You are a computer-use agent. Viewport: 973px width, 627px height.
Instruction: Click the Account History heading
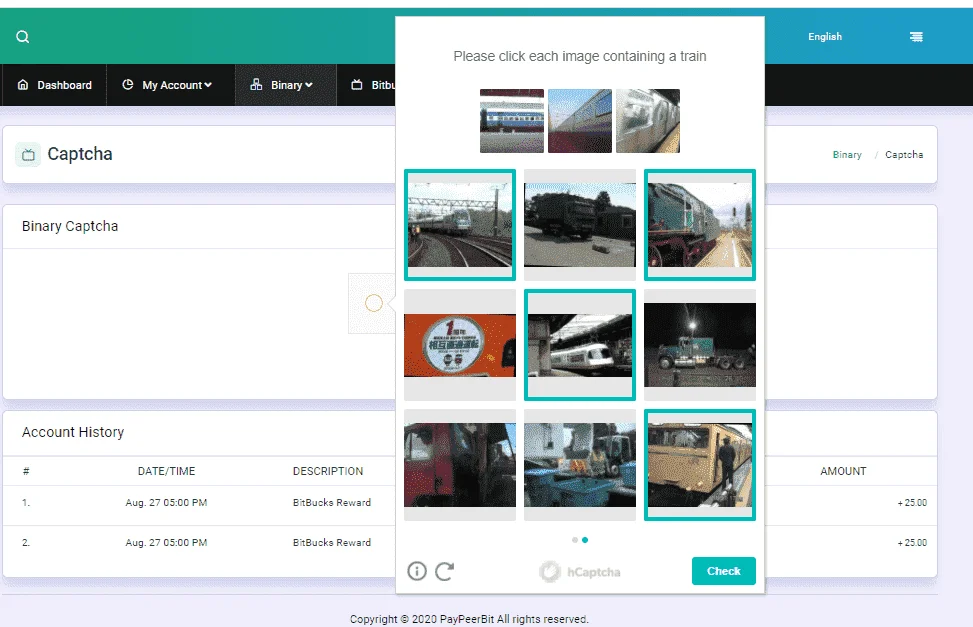73,432
